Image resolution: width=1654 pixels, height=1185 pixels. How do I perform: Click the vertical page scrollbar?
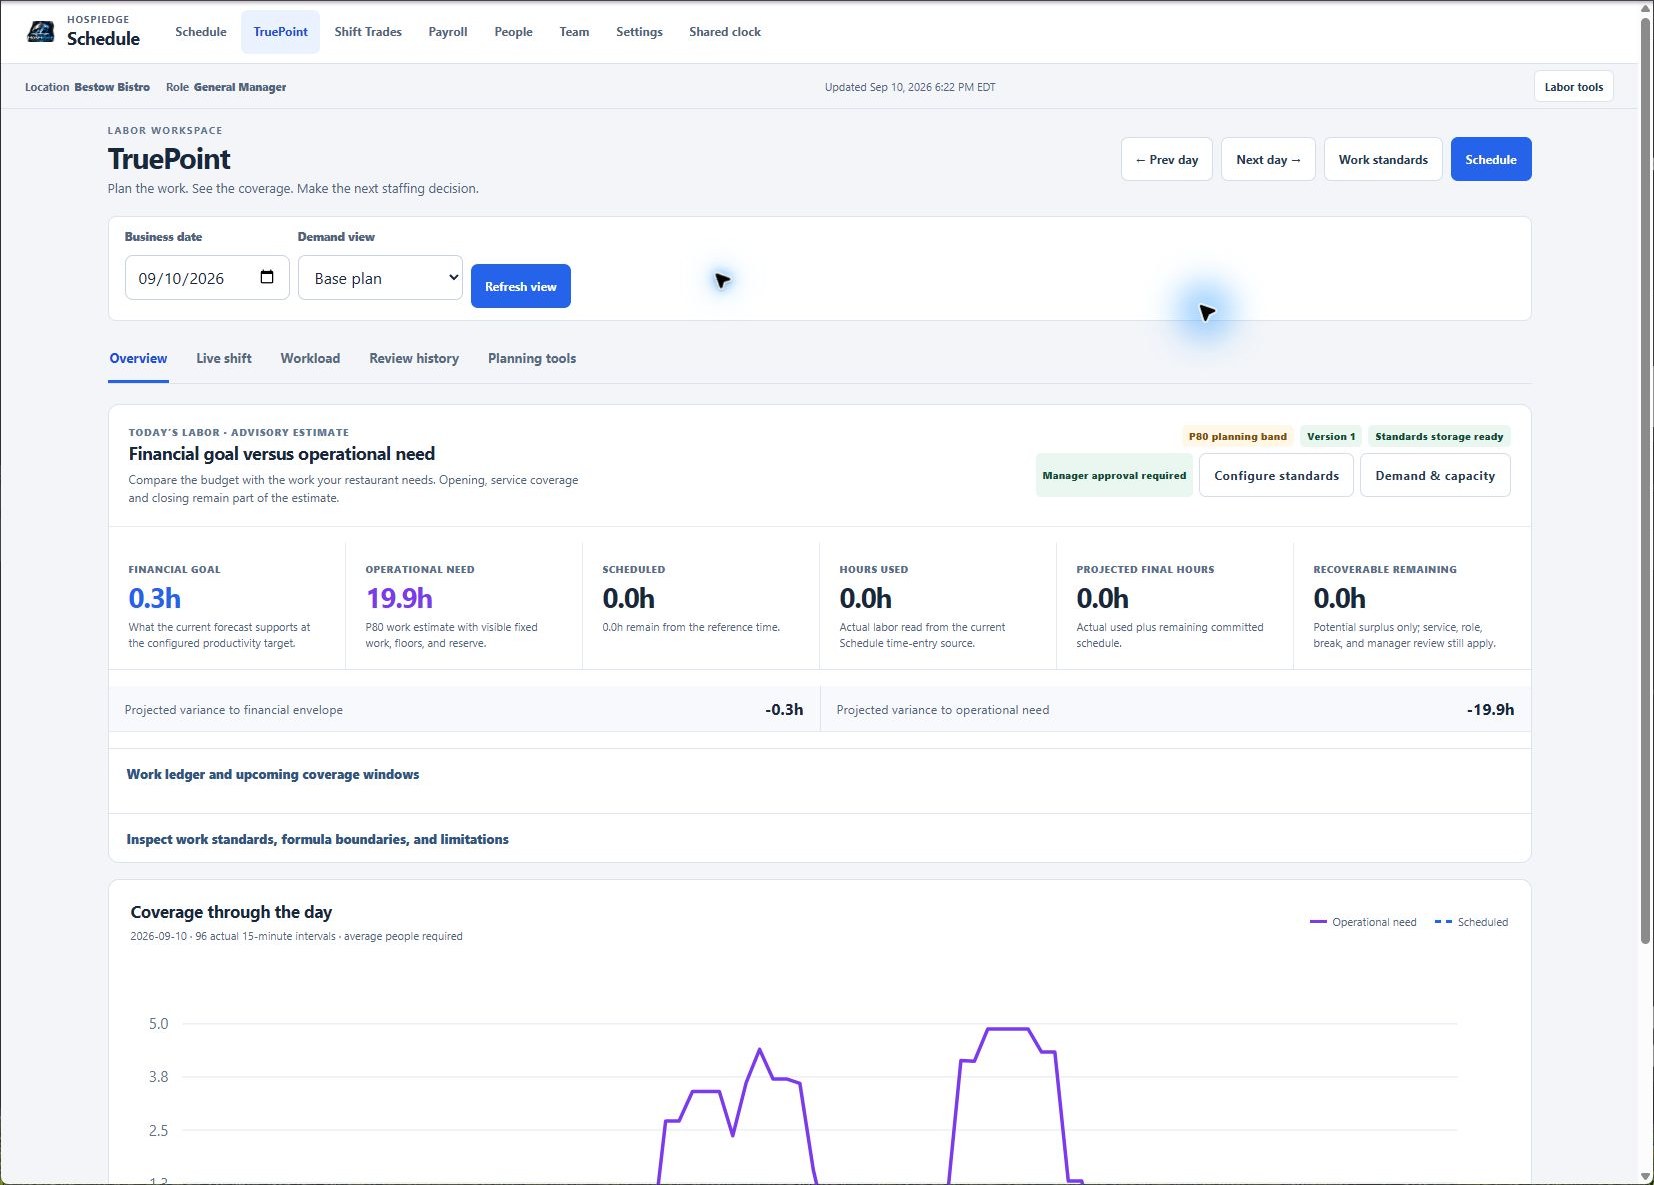1646,480
